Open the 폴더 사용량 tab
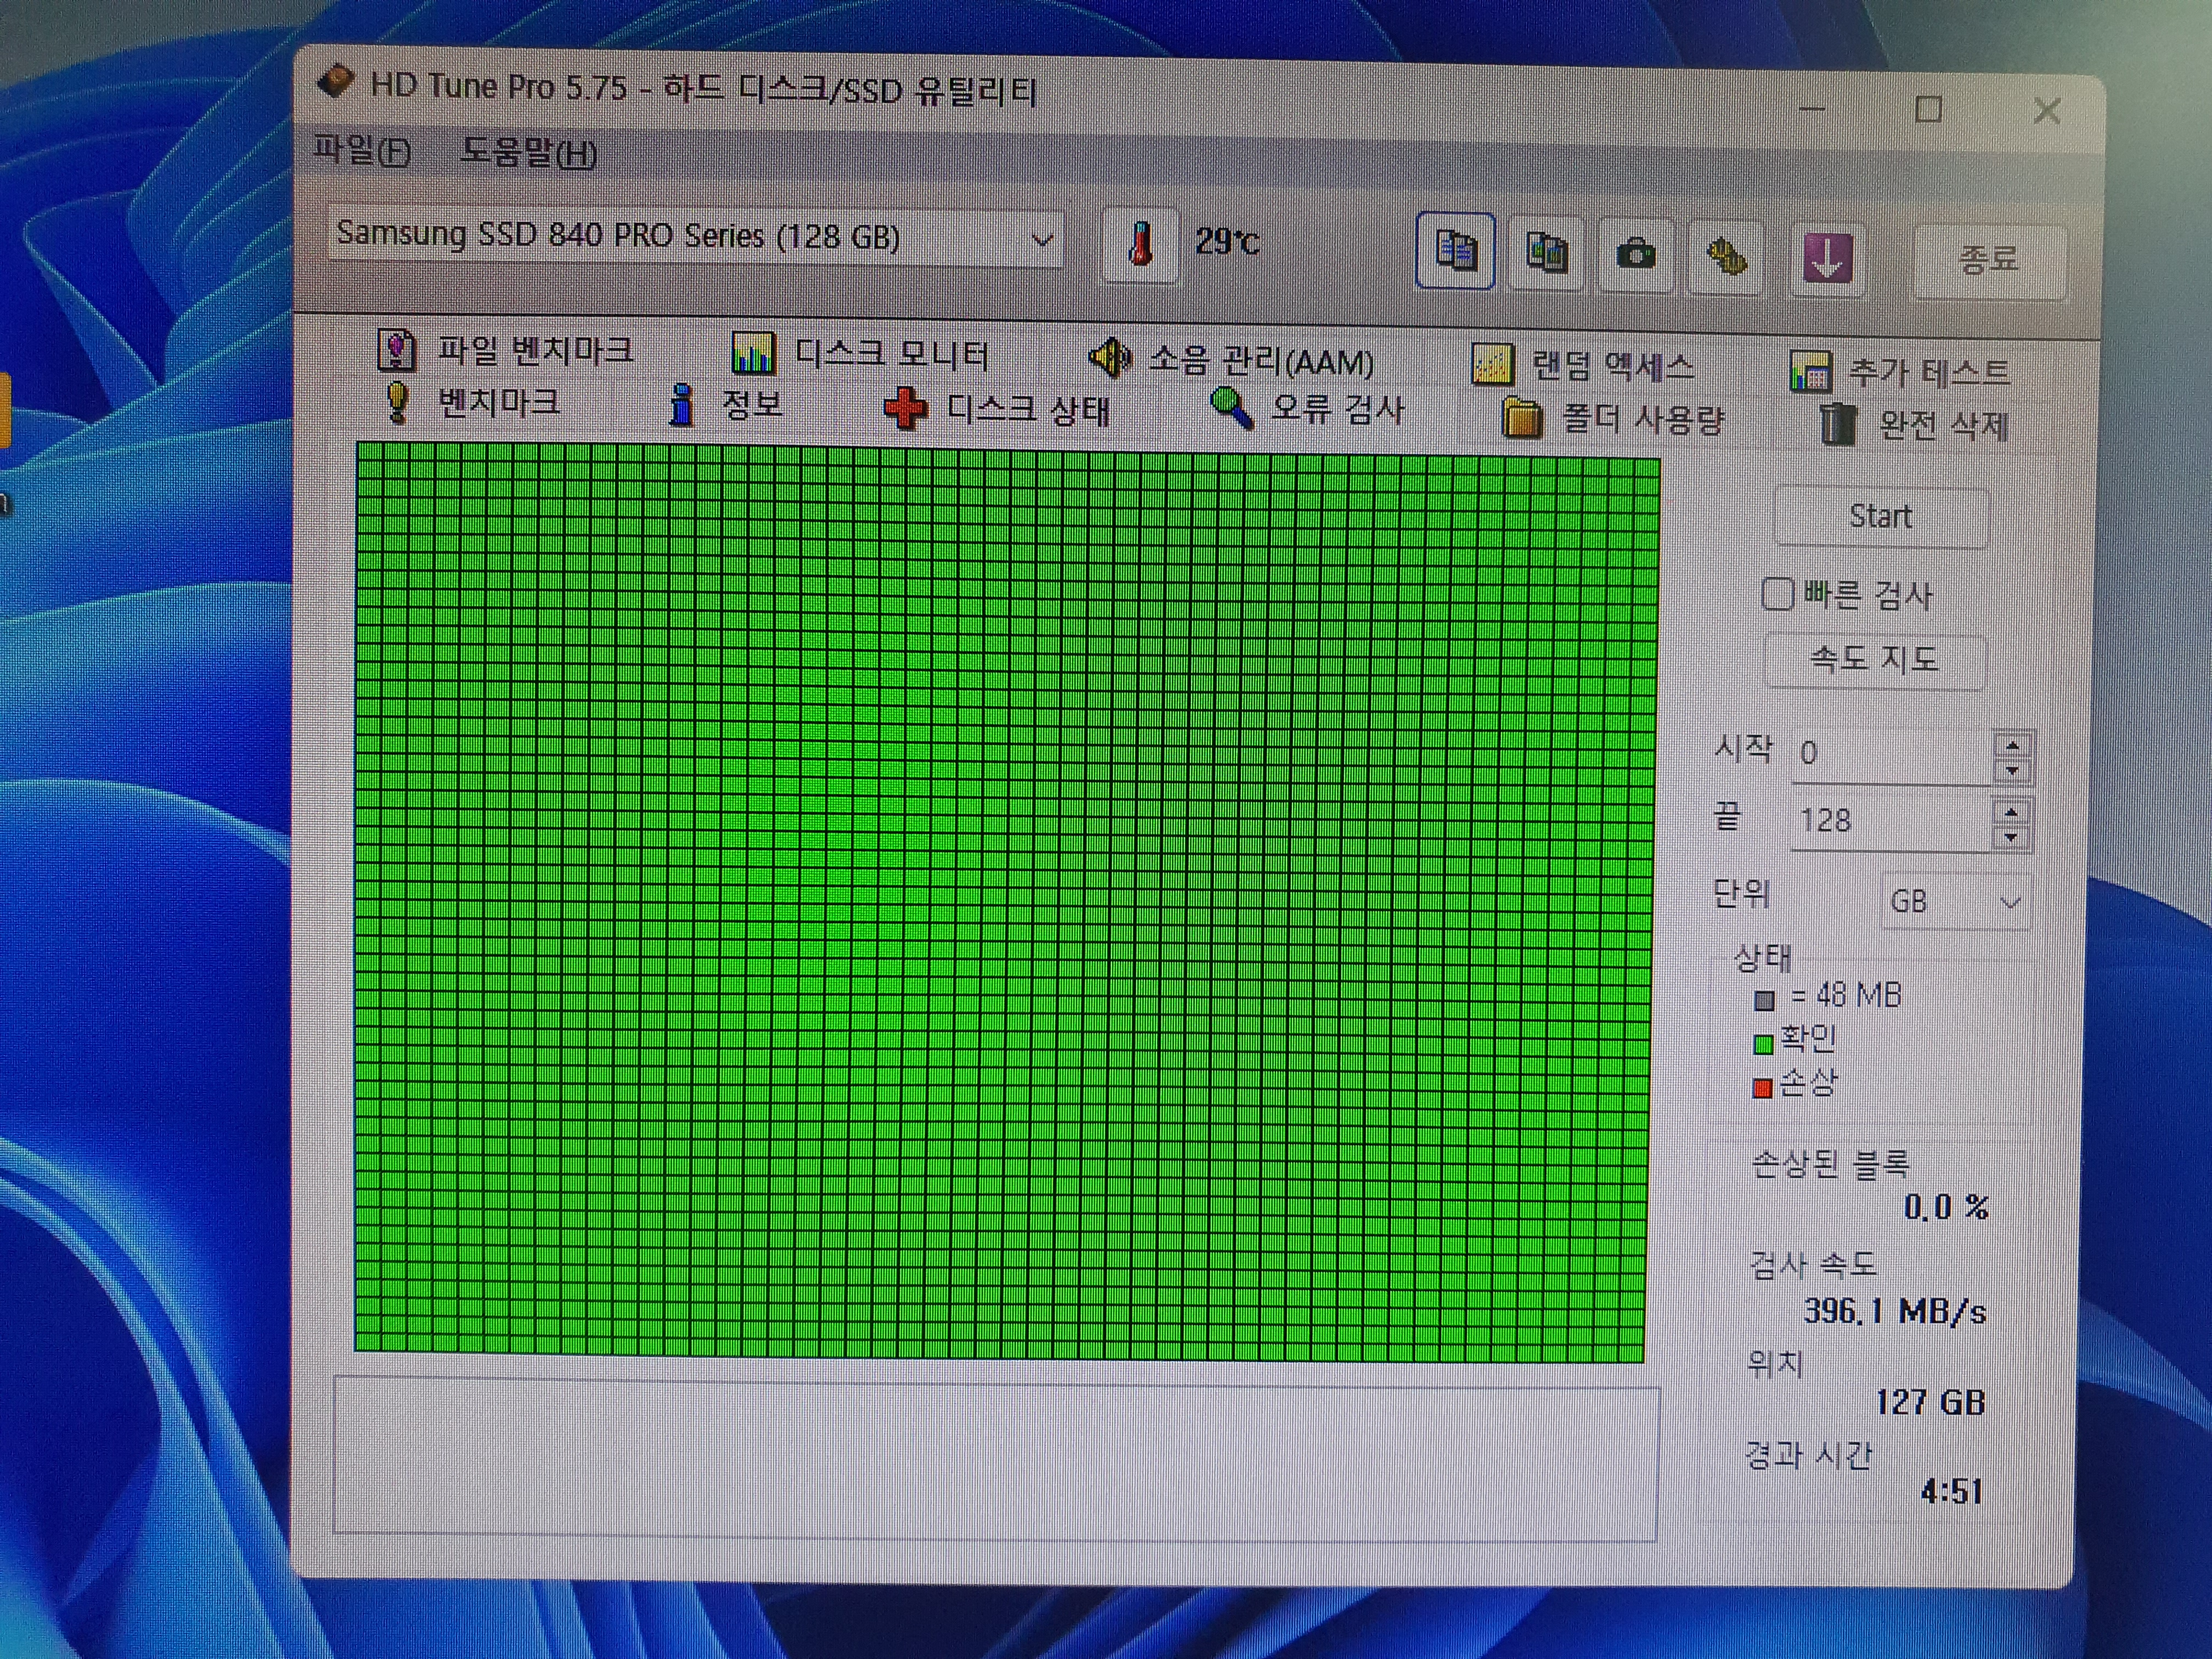 [x=1614, y=418]
